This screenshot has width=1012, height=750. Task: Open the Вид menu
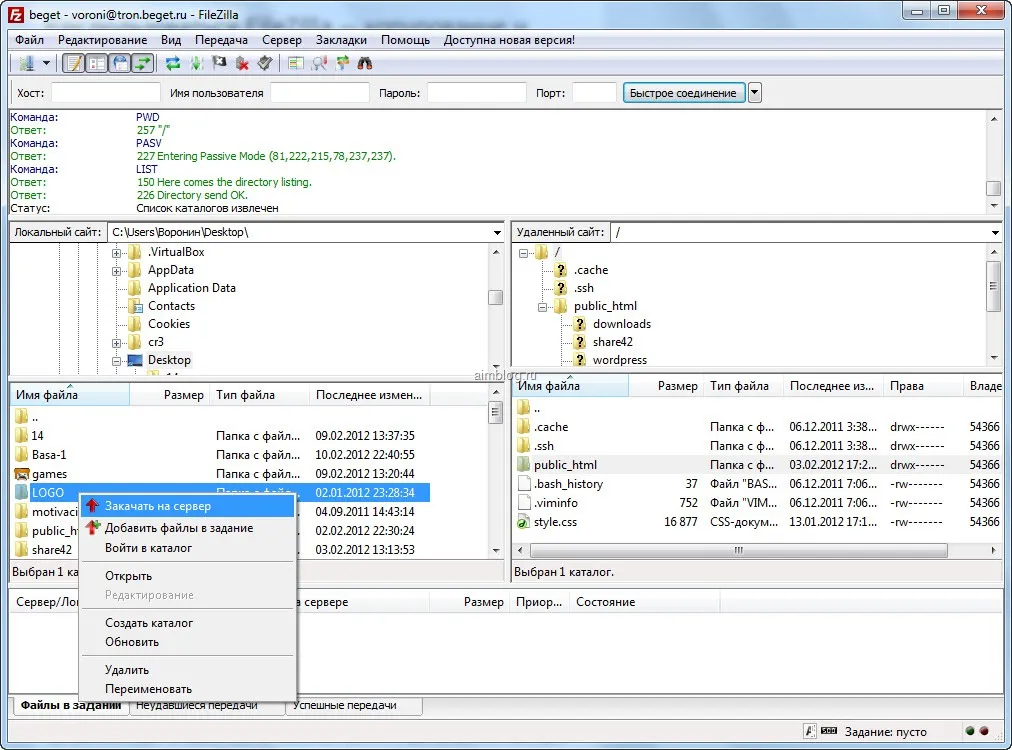171,40
